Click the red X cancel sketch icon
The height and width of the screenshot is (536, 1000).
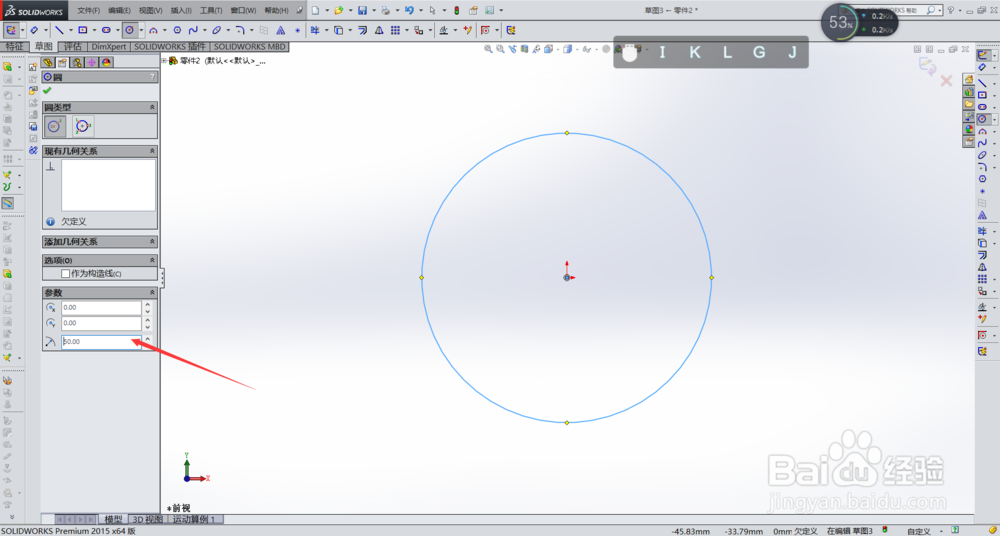point(946,80)
